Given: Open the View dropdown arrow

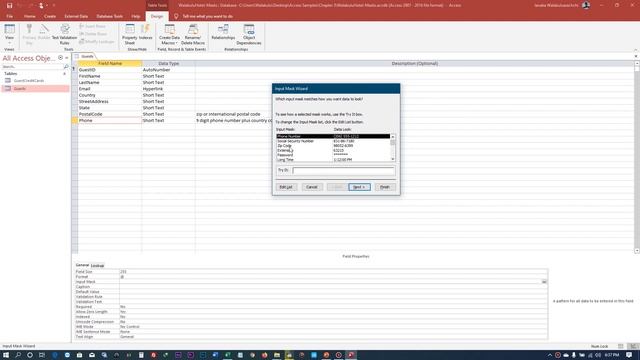Looking at the screenshot, I should 9,43.
